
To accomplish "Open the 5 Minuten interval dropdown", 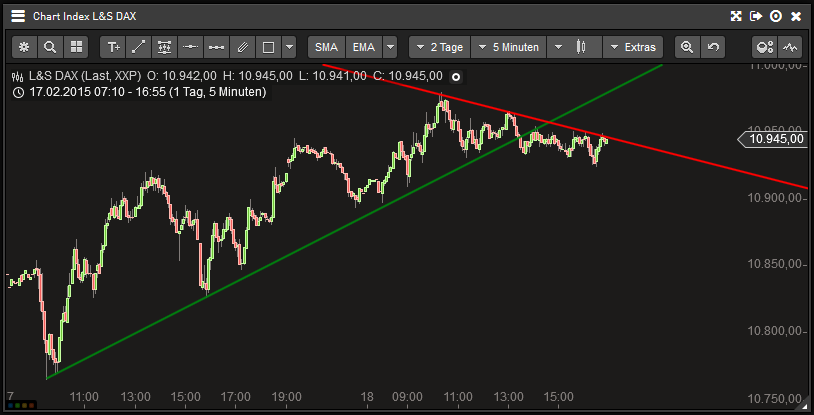I will pyautogui.click(x=508, y=47).
